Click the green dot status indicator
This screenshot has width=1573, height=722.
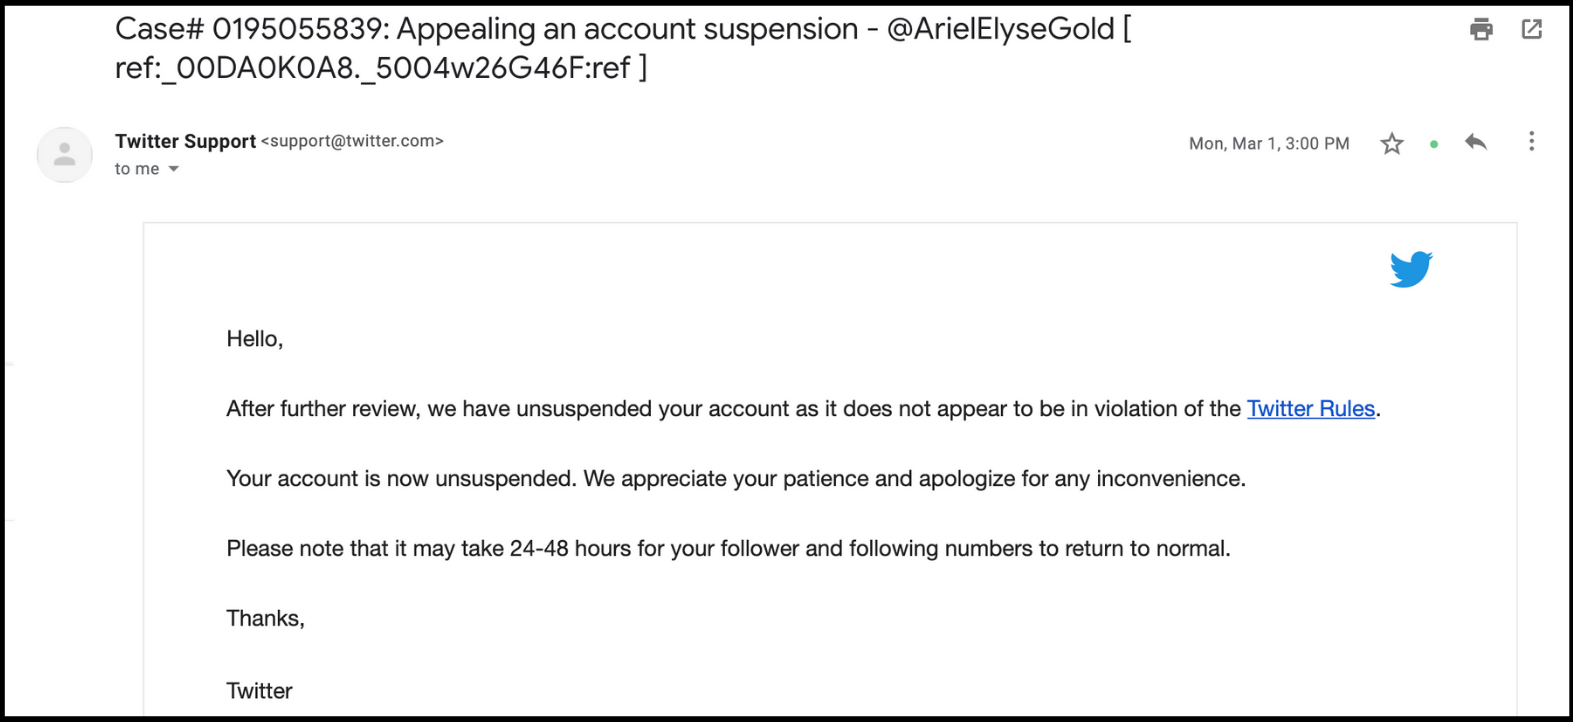pyautogui.click(x=1434, y=145)
